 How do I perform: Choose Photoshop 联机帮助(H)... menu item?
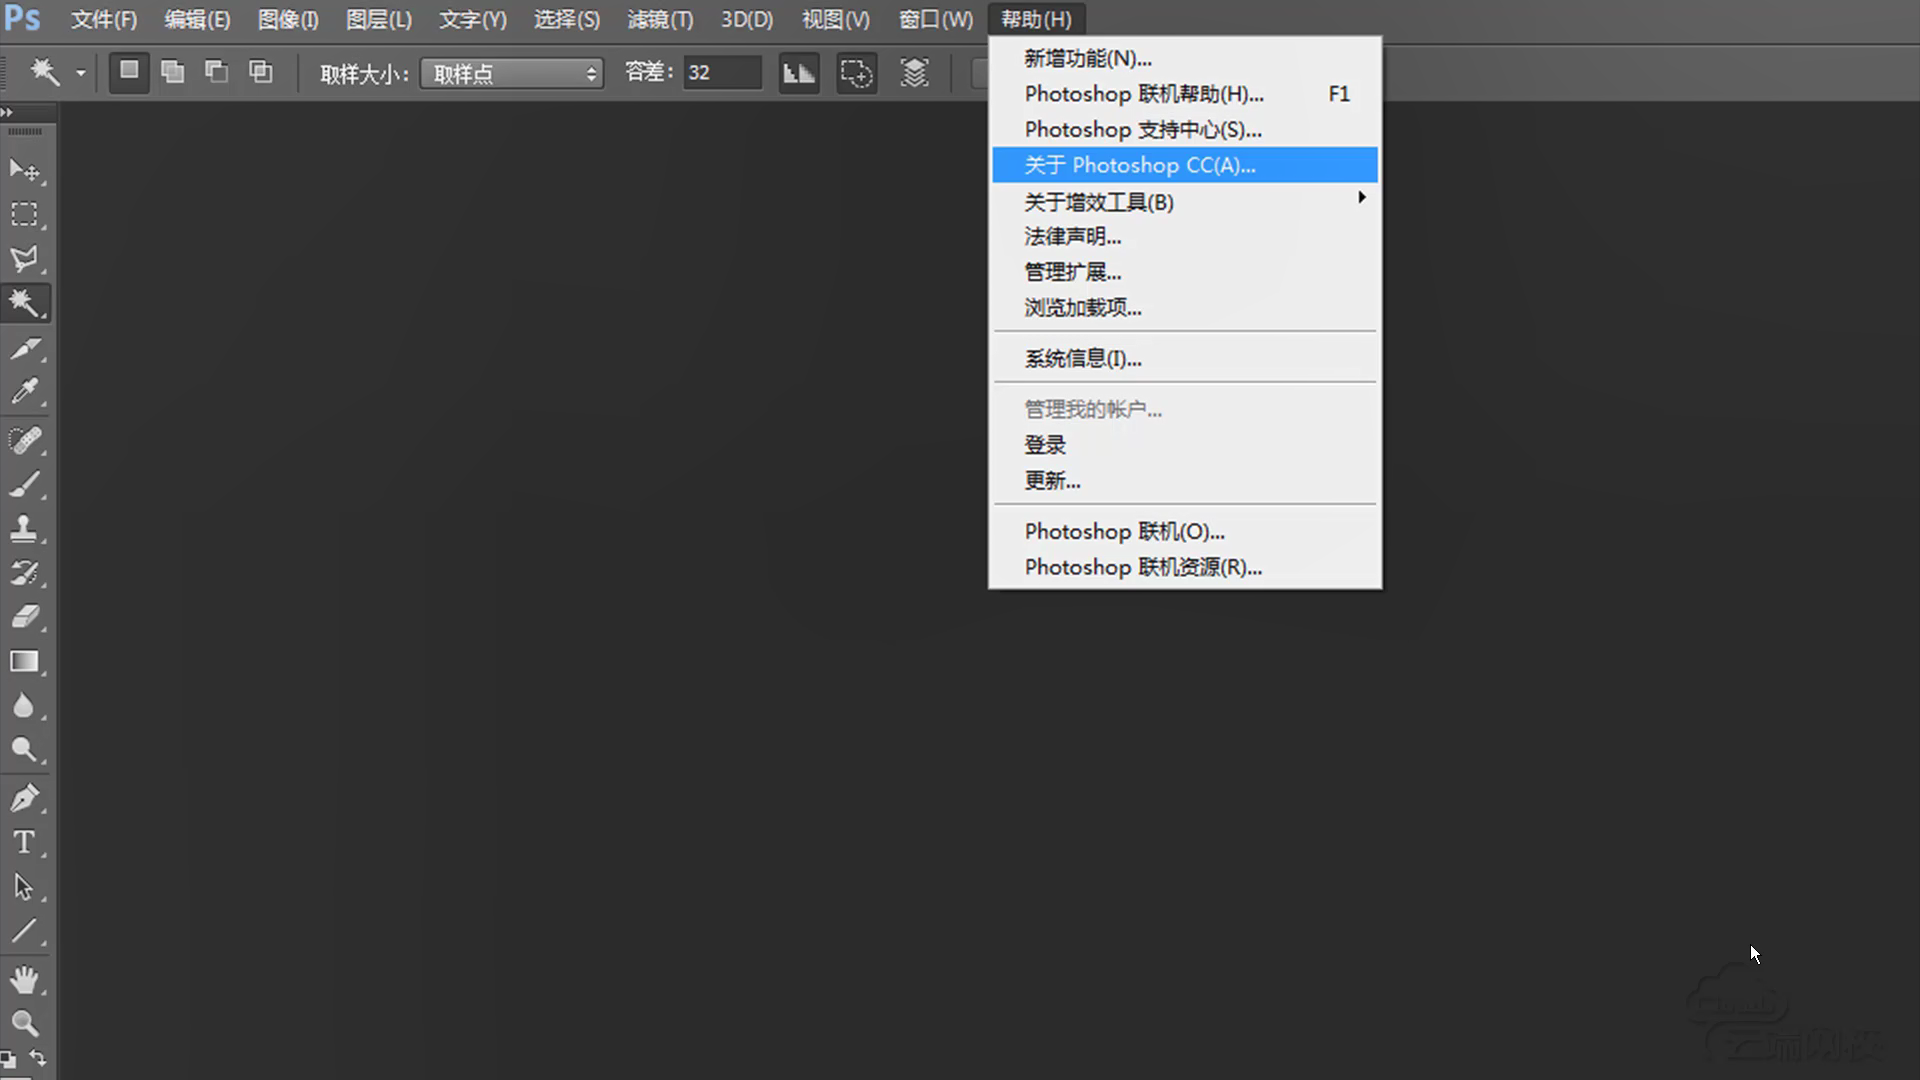[x=1185, y=94]
